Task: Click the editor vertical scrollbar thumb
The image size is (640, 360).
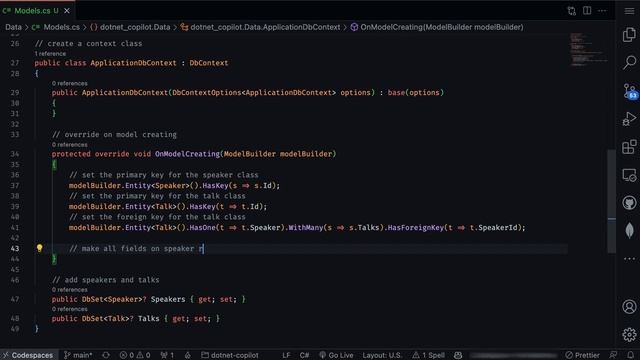Action: pos(611,201)
